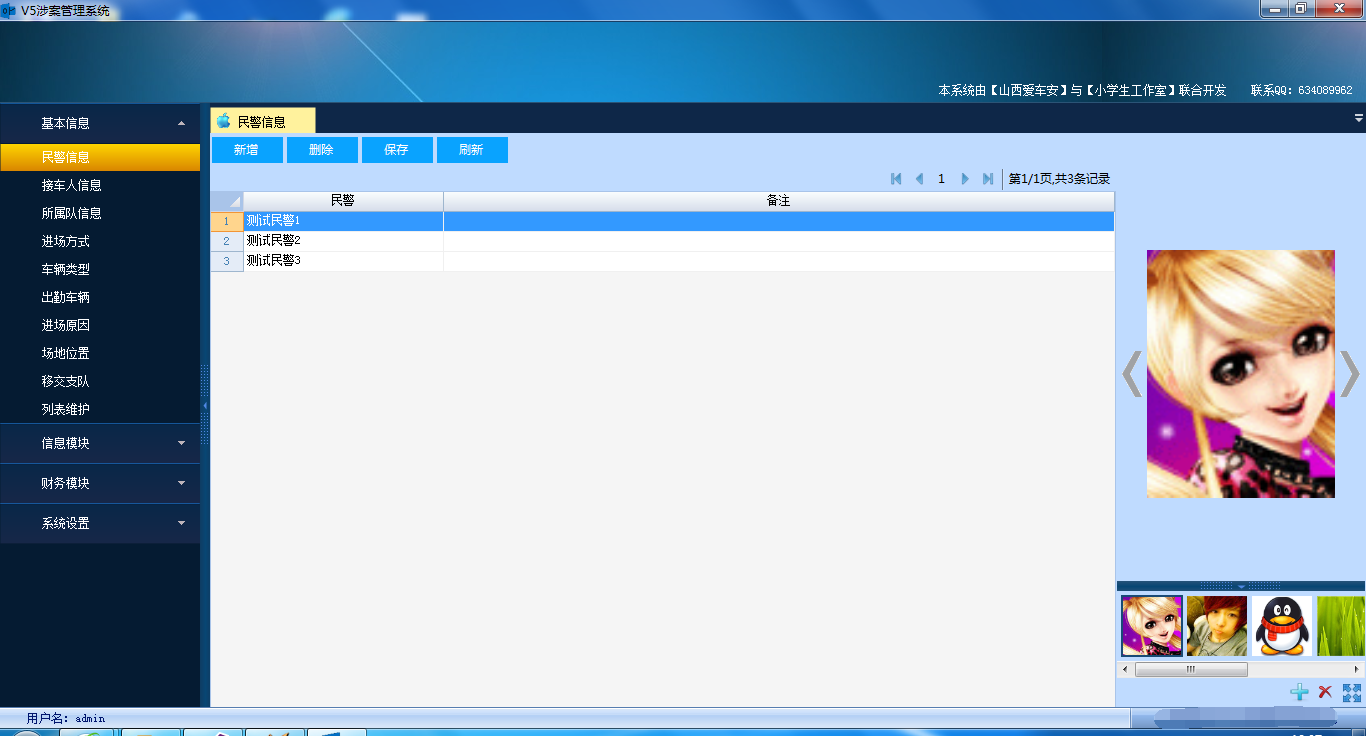
Task: Open 接车人信息 in the sidebar
Action: pos(100,185)
